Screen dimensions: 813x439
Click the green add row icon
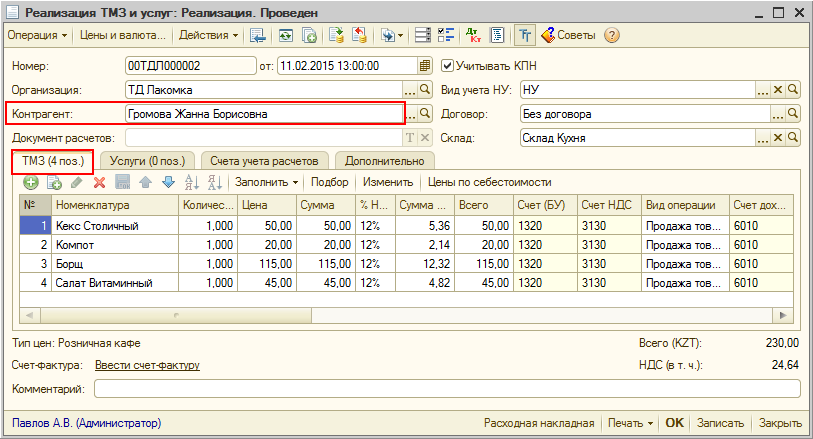pos(31,182)
